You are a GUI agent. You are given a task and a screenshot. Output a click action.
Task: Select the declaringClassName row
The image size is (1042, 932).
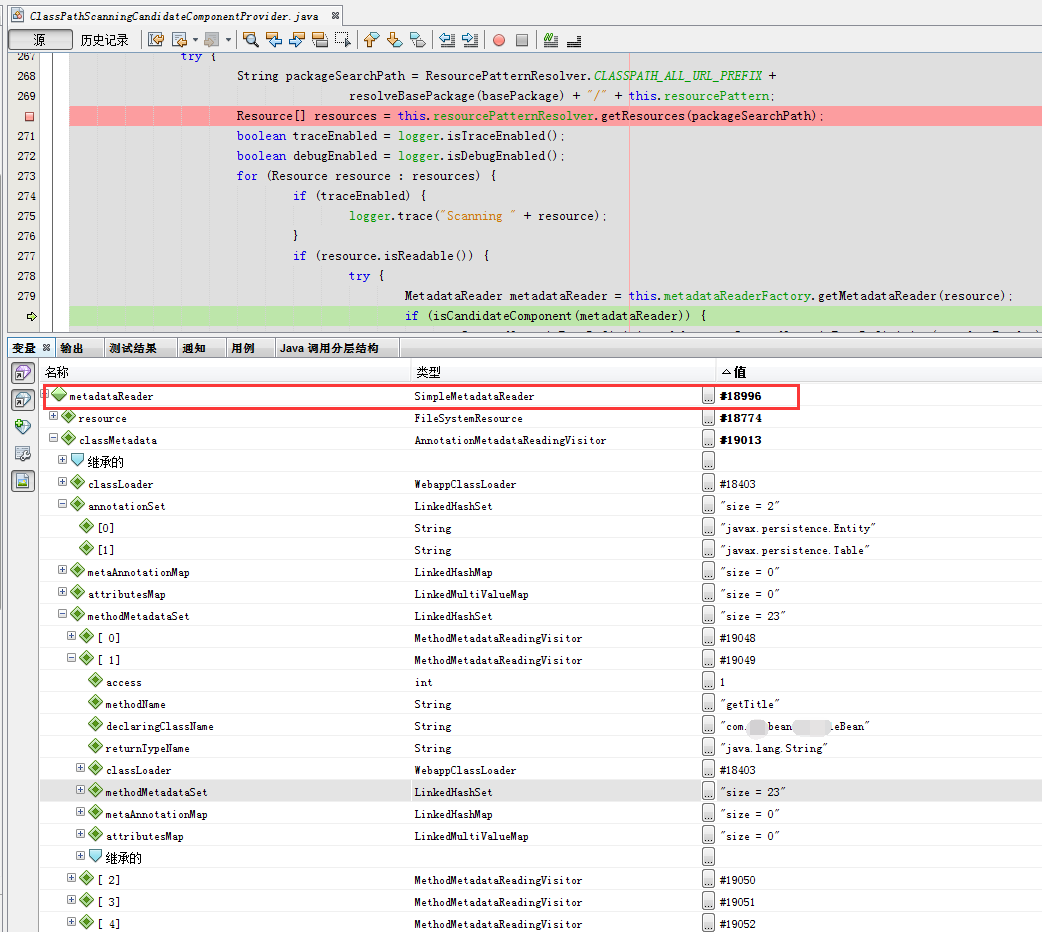point(540,725)
